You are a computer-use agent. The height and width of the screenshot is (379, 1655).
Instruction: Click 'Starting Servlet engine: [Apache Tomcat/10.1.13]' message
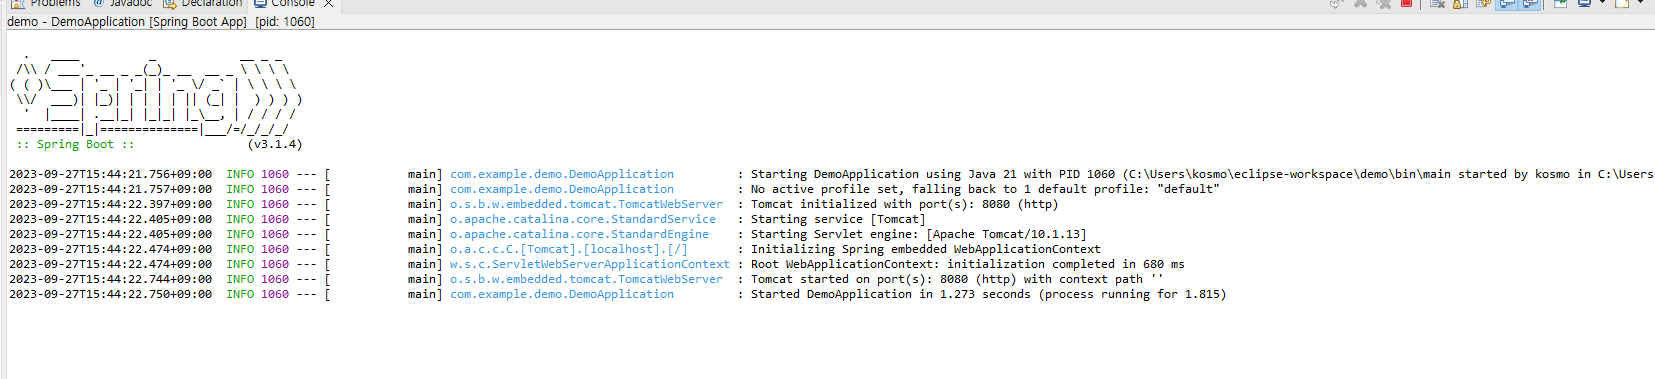tap(919, 234)
